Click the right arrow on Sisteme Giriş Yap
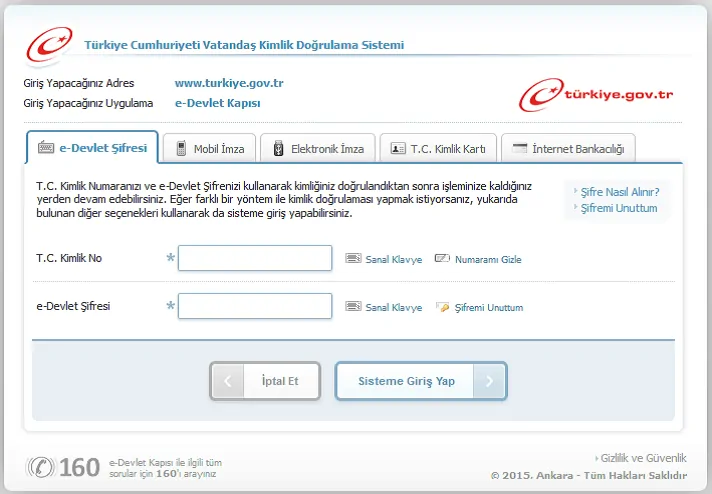The height and width of the screenshot is (494, 712). (x=489, y=381)
